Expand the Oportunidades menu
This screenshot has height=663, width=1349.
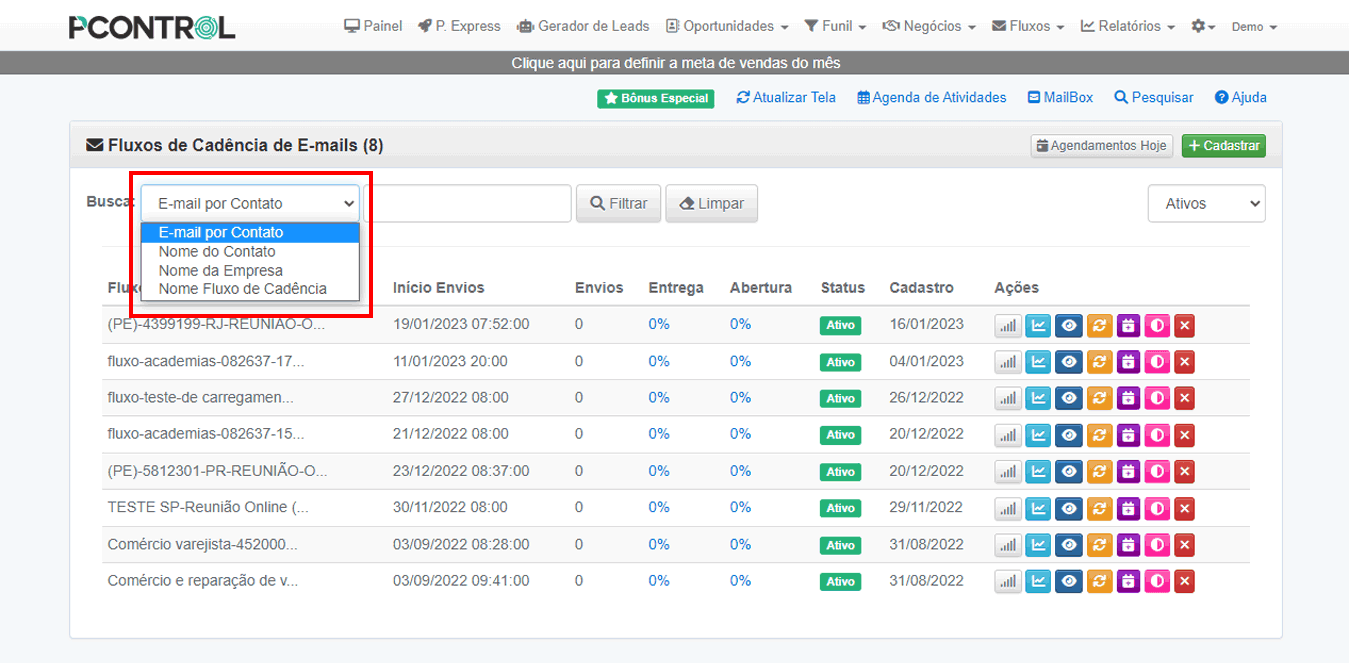click(727, 26)
